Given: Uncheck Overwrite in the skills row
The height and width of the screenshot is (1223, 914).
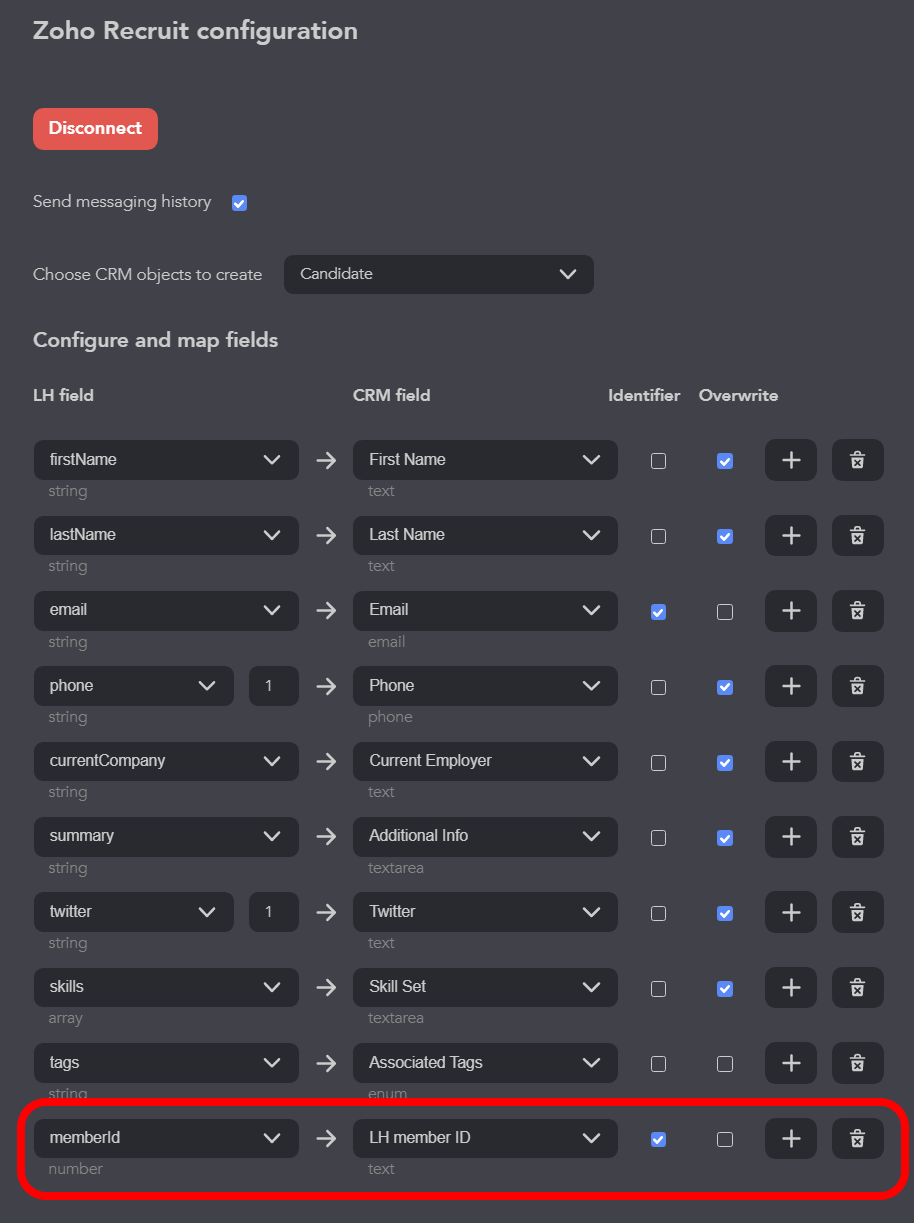Looking at the screenshot, I should tap(725, 989).
